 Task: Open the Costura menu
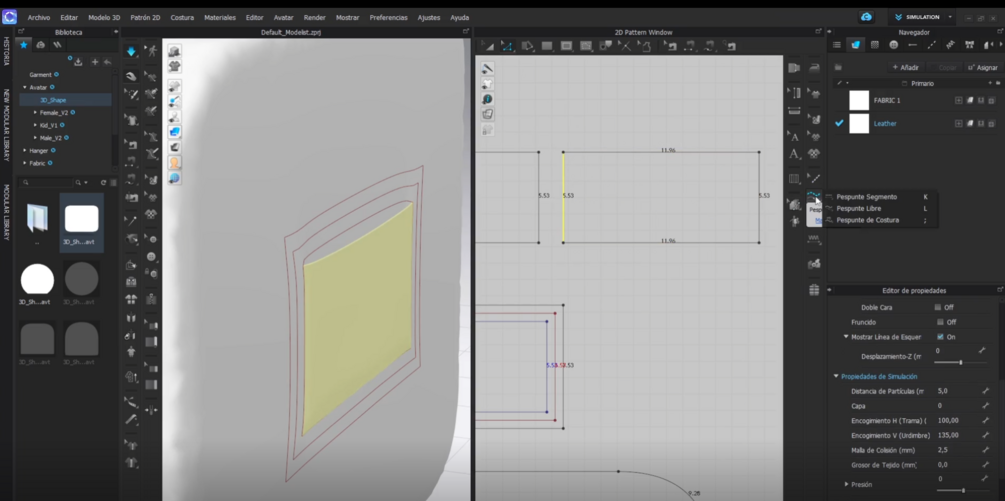point(182,17)
